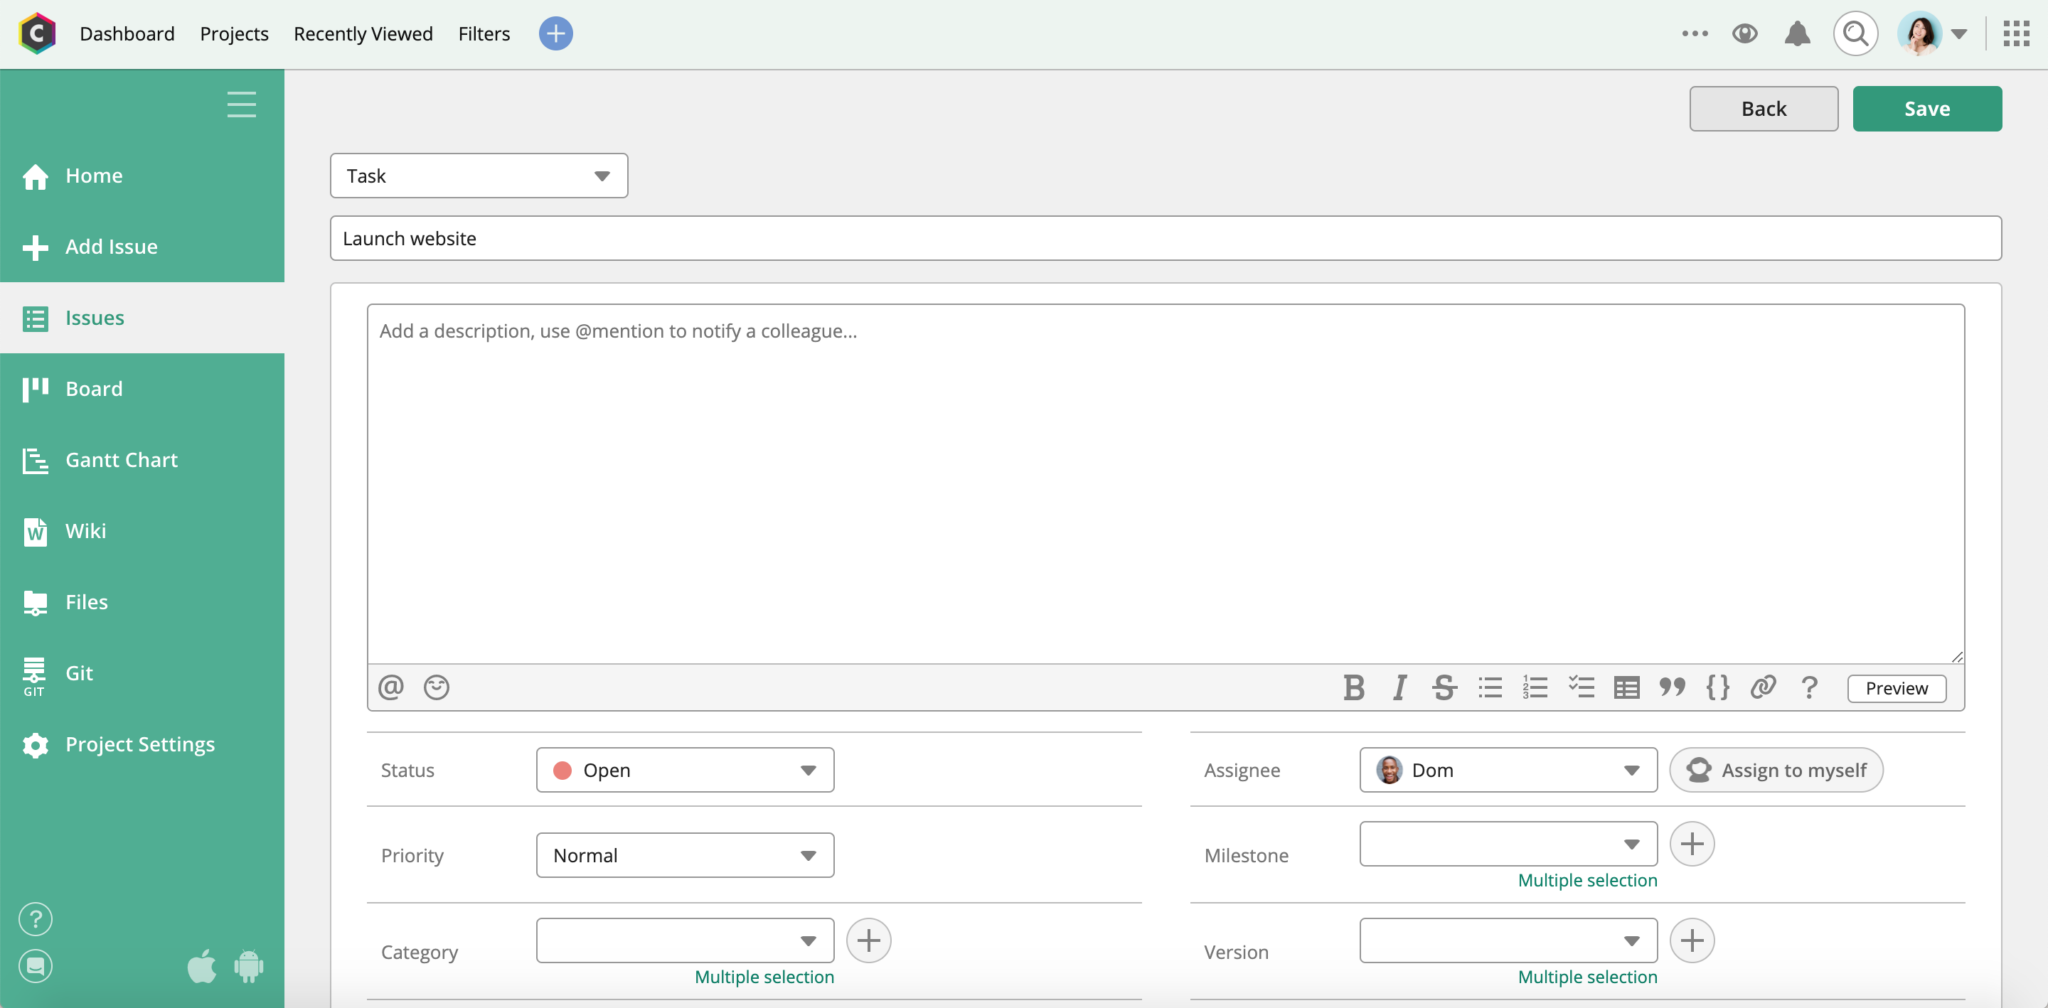This screenshot has width=2048, height=1008.
Task: Open notifications bell icon
Action: click(1797, 34)
